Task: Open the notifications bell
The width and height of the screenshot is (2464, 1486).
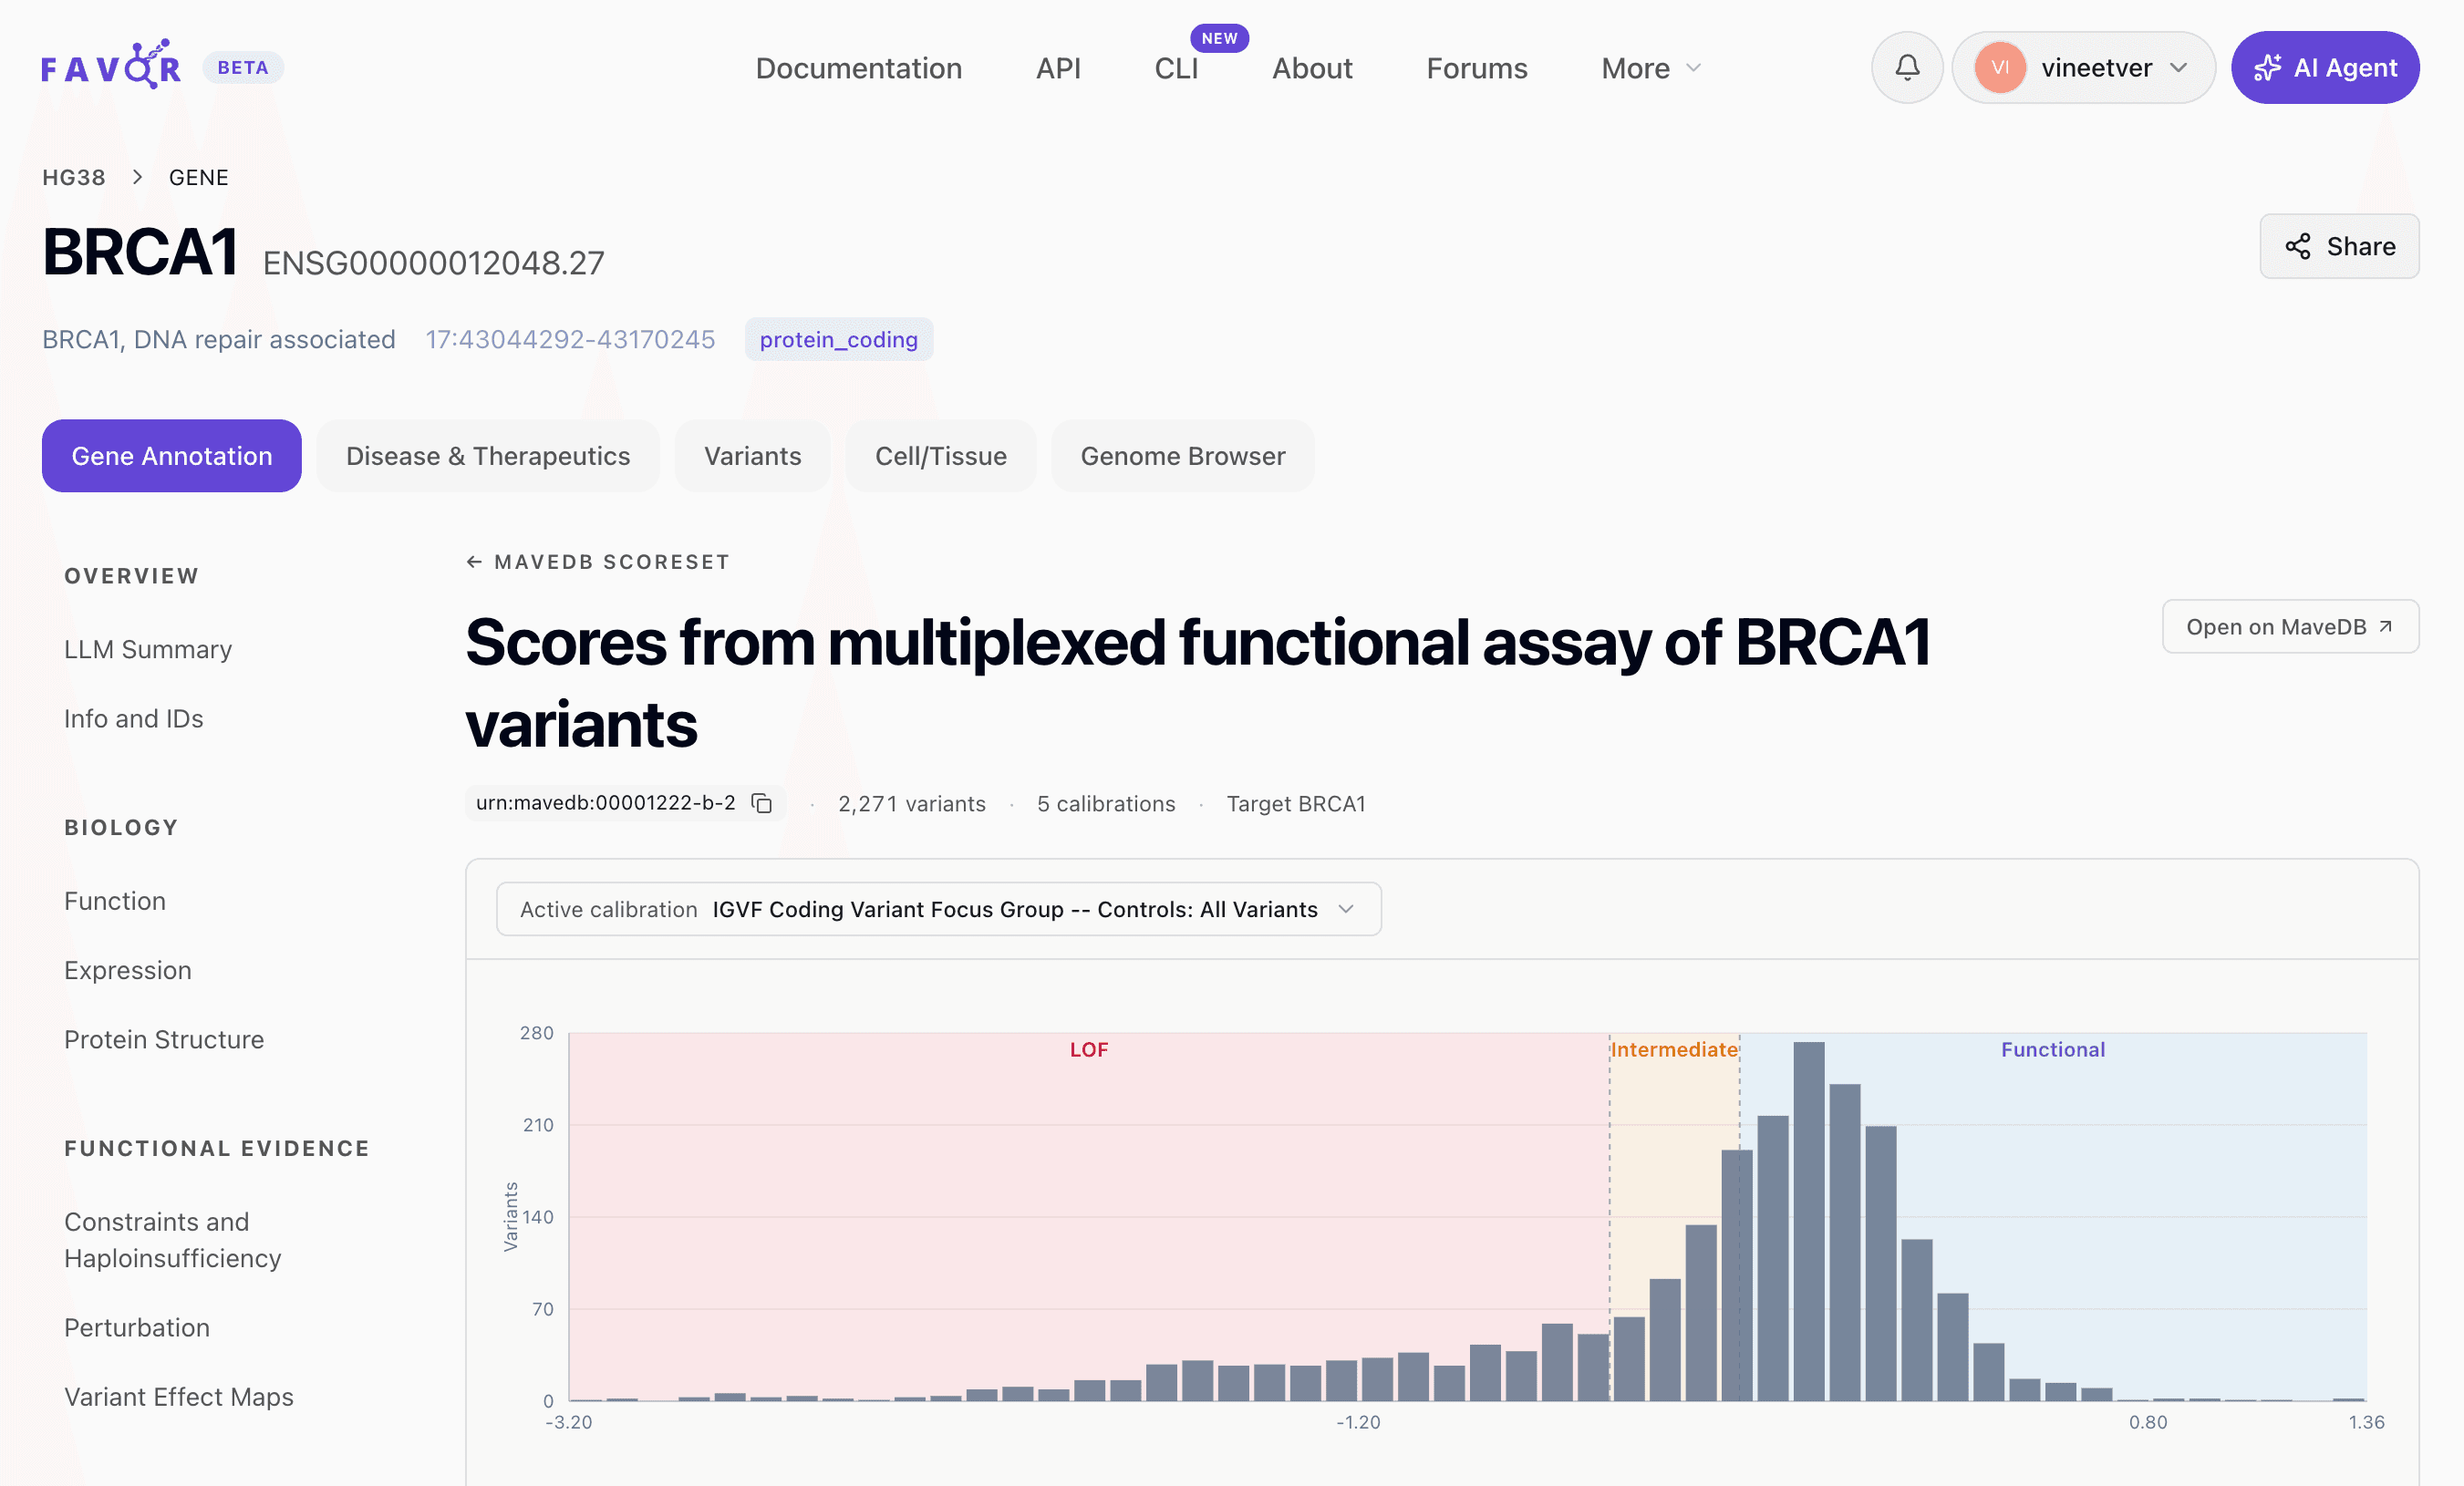Action: pyautogui.click(x=1907, y=67)
